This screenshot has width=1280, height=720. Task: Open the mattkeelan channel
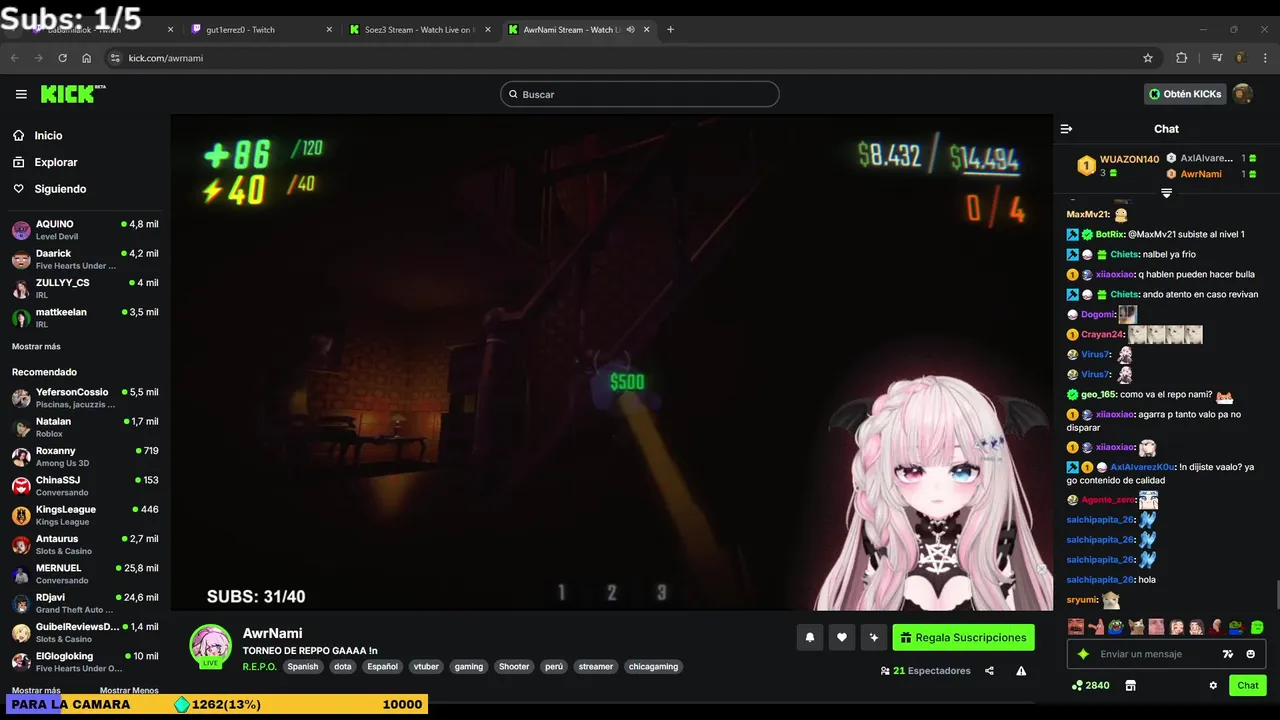[x=85, y=318]
